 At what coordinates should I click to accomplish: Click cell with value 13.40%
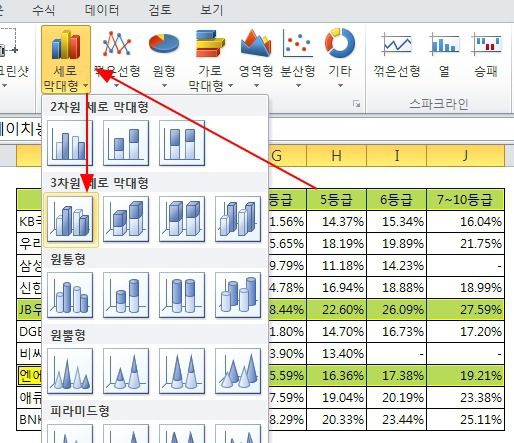[x=336, y=353]
